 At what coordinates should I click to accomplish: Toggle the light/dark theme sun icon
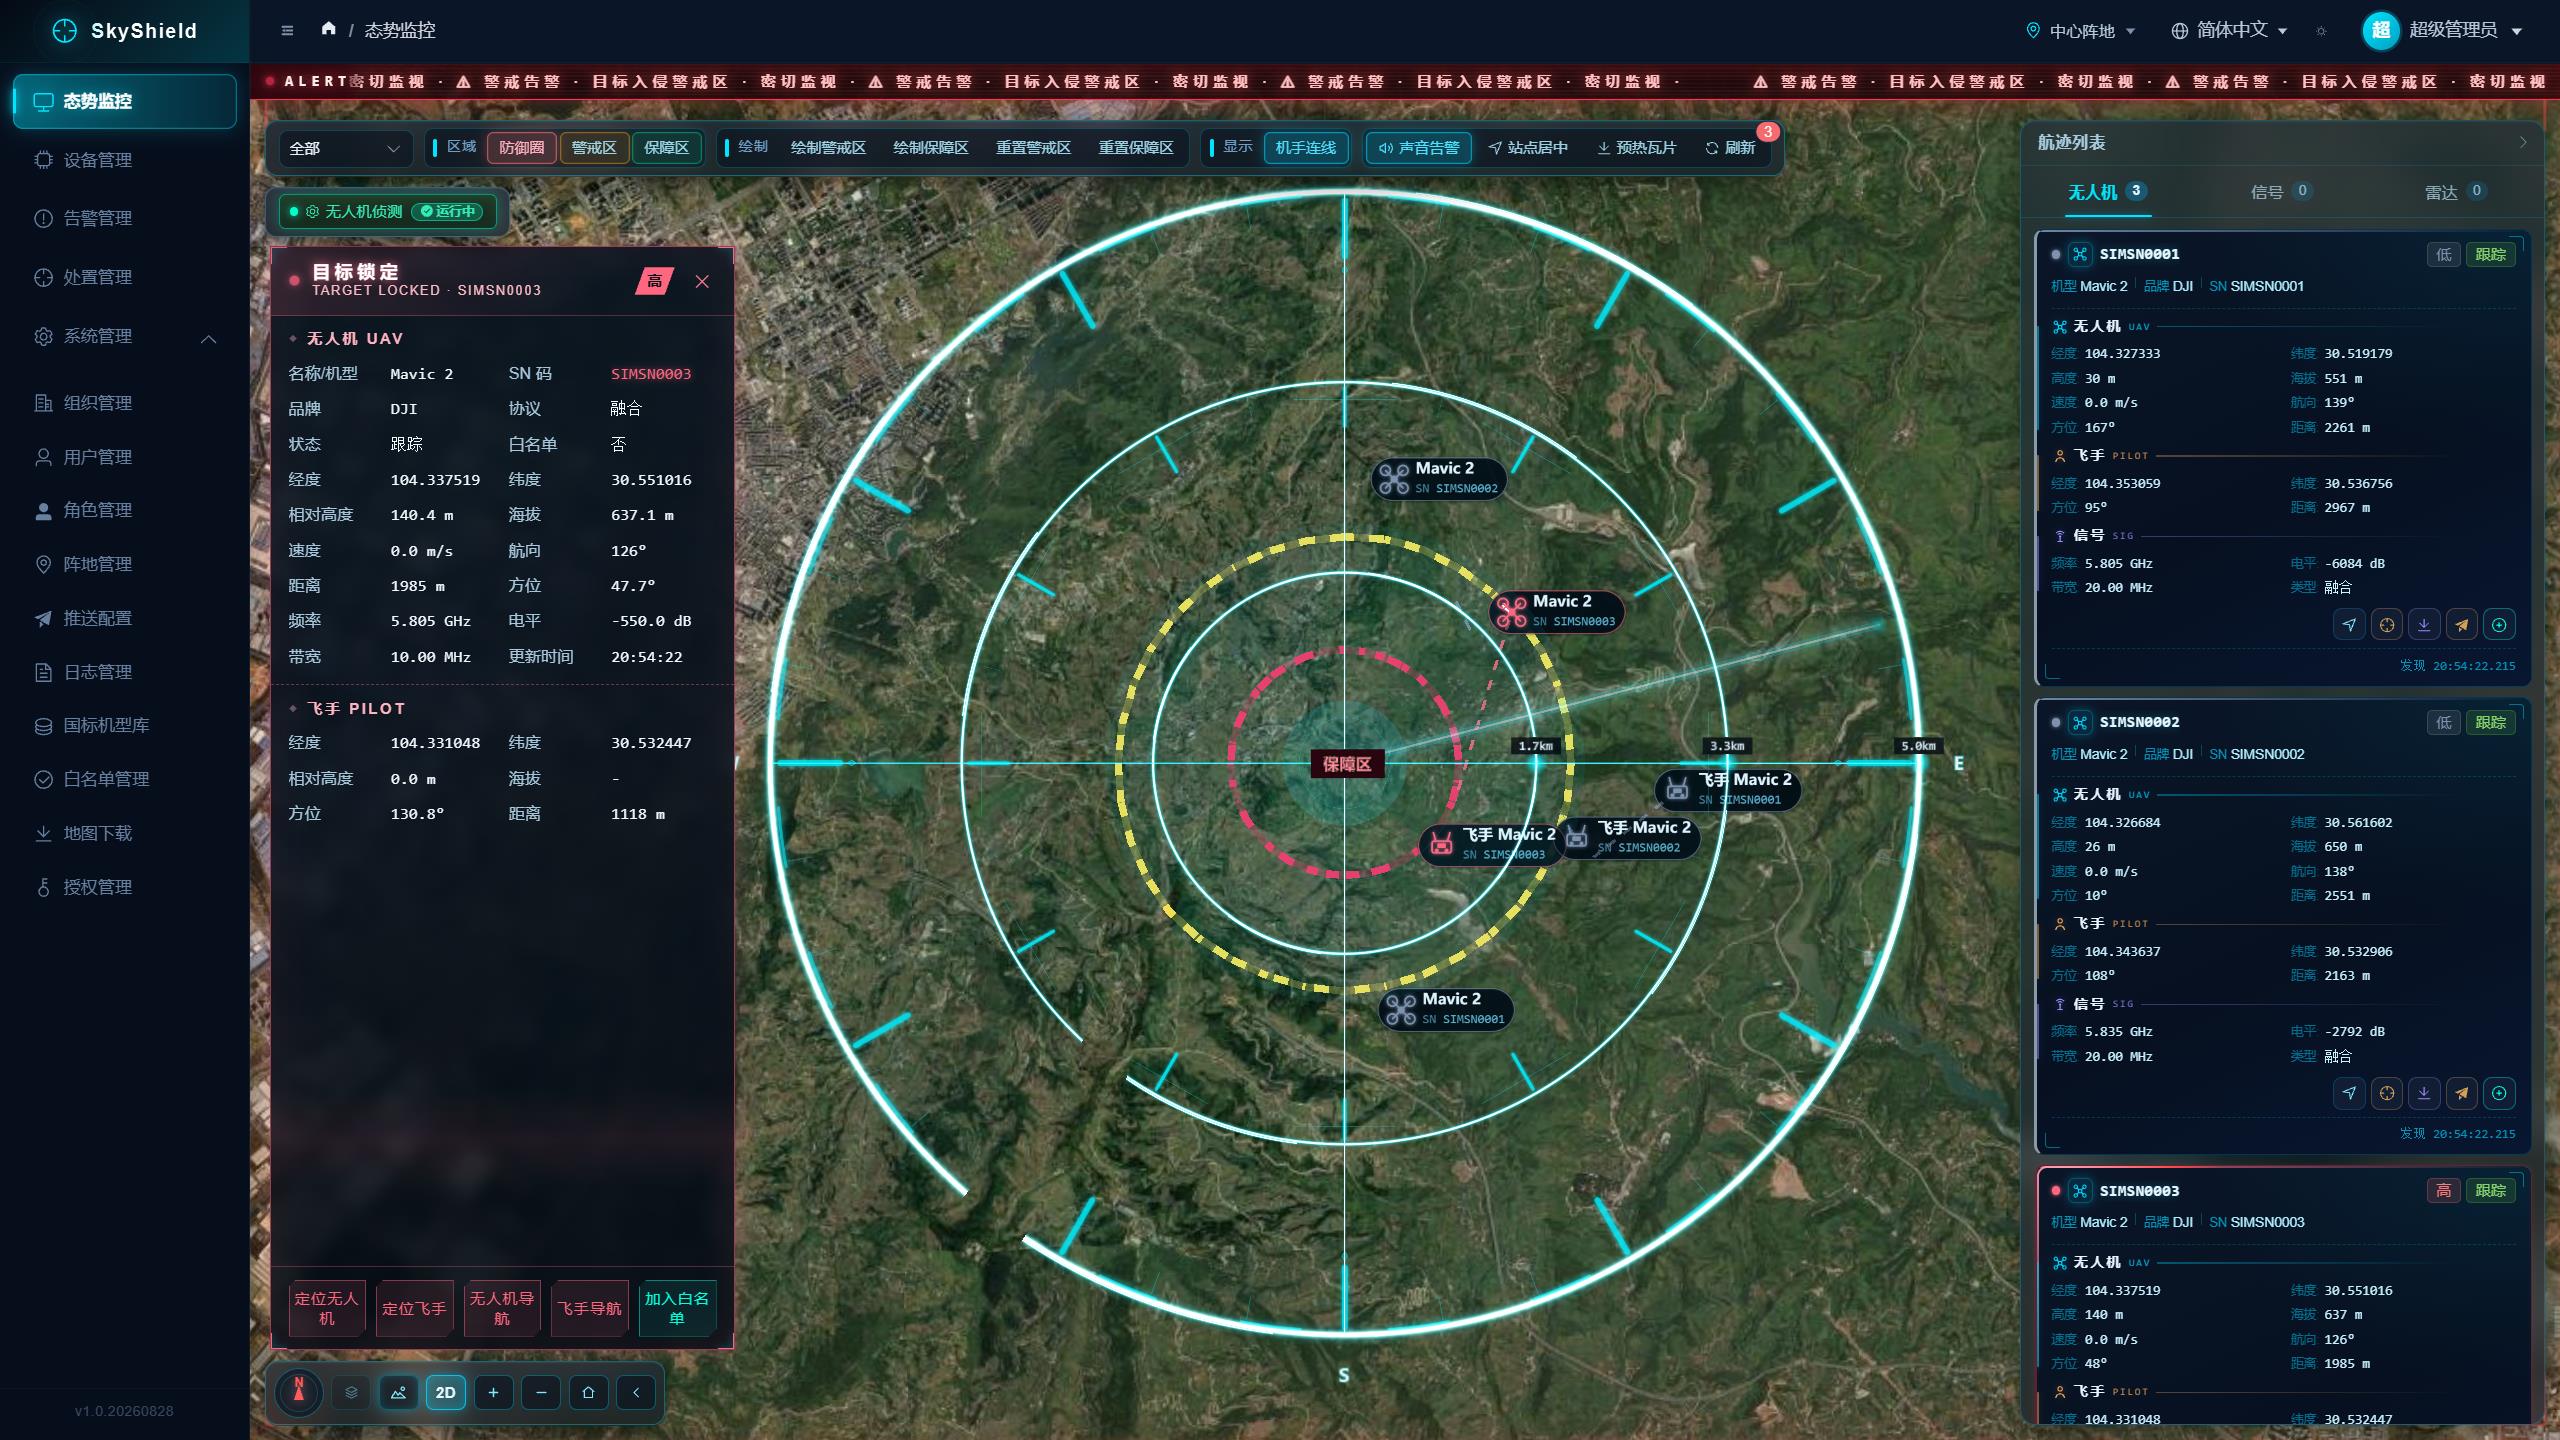(2321, 31)
